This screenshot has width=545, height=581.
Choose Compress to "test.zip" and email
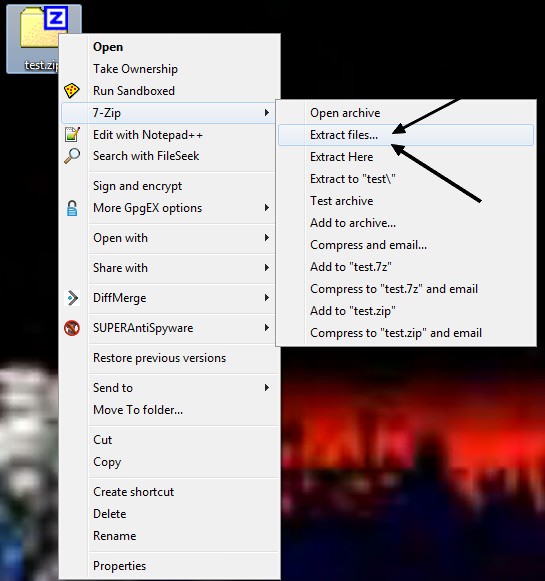[x=396, y=333]
